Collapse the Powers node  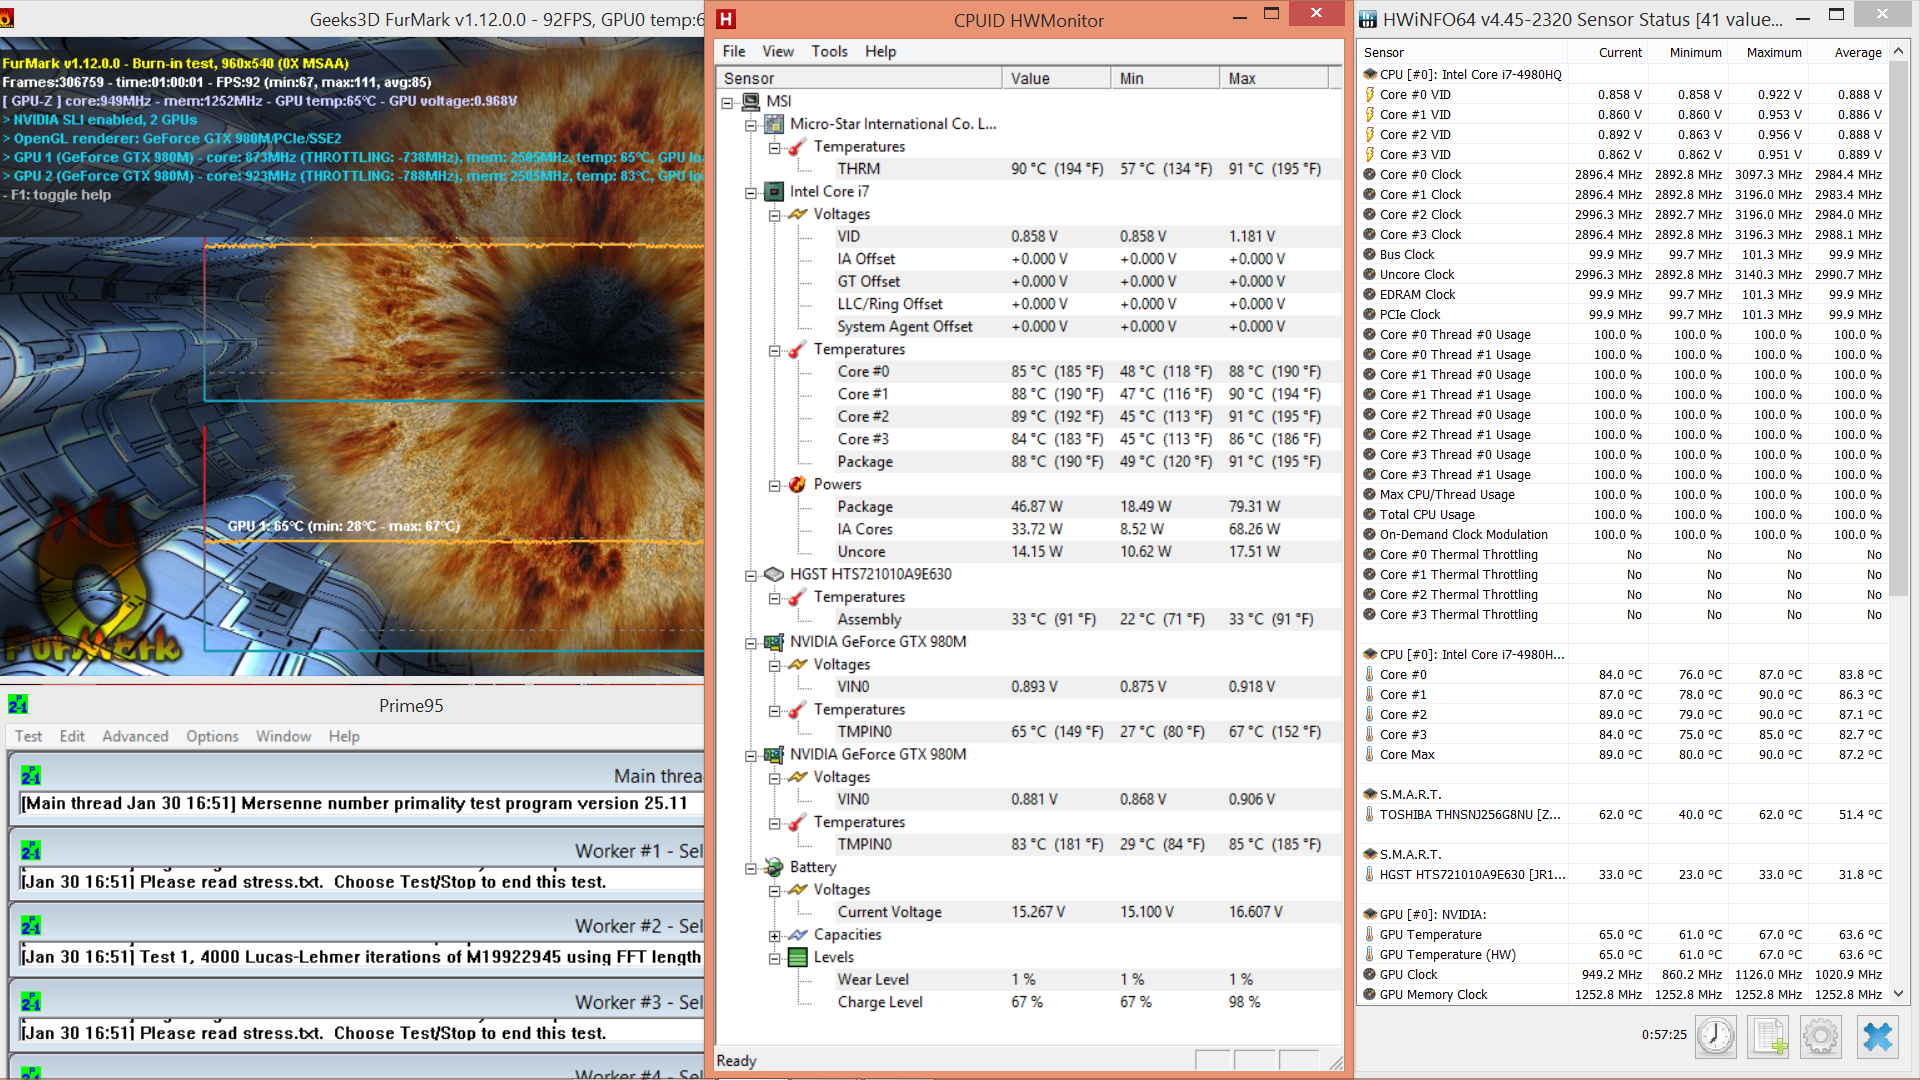[x=774, y=485]
